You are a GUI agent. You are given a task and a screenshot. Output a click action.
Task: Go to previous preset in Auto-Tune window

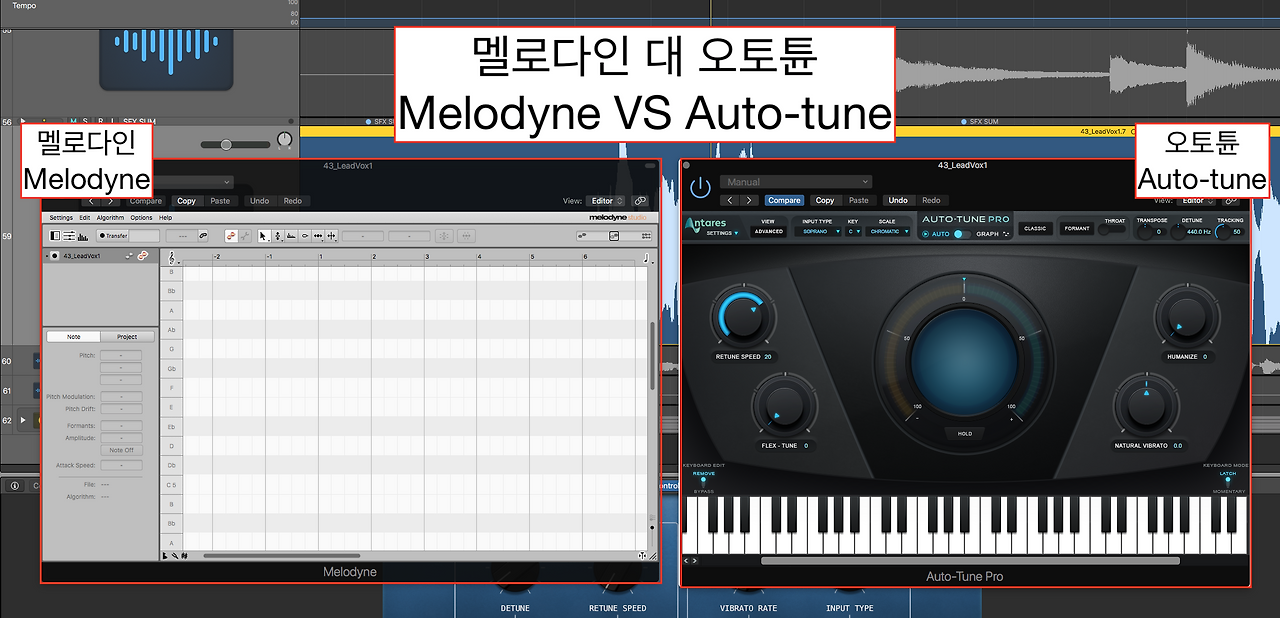[x=731, y=200]
